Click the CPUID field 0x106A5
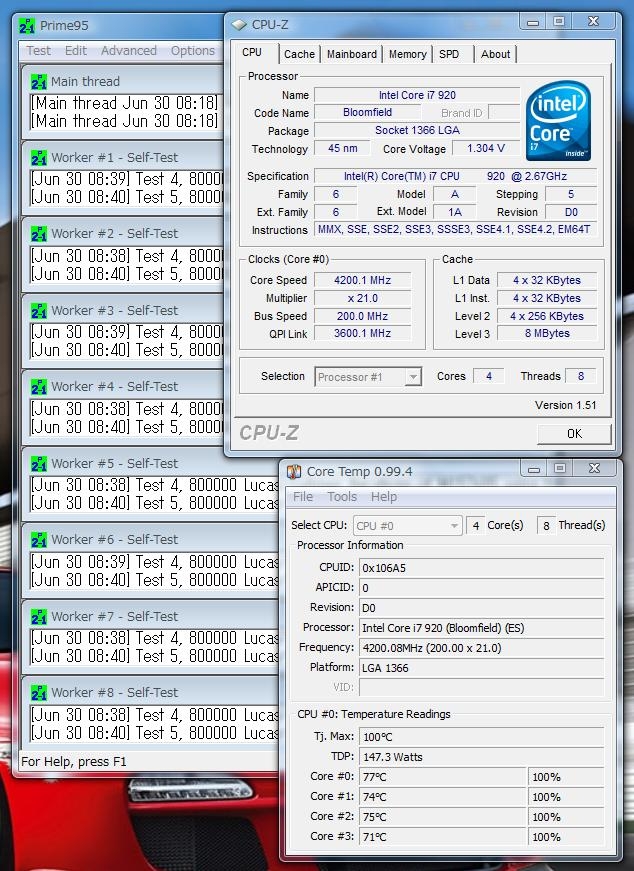The height and width of the screenshot is (871, 634). coord(481,568)
